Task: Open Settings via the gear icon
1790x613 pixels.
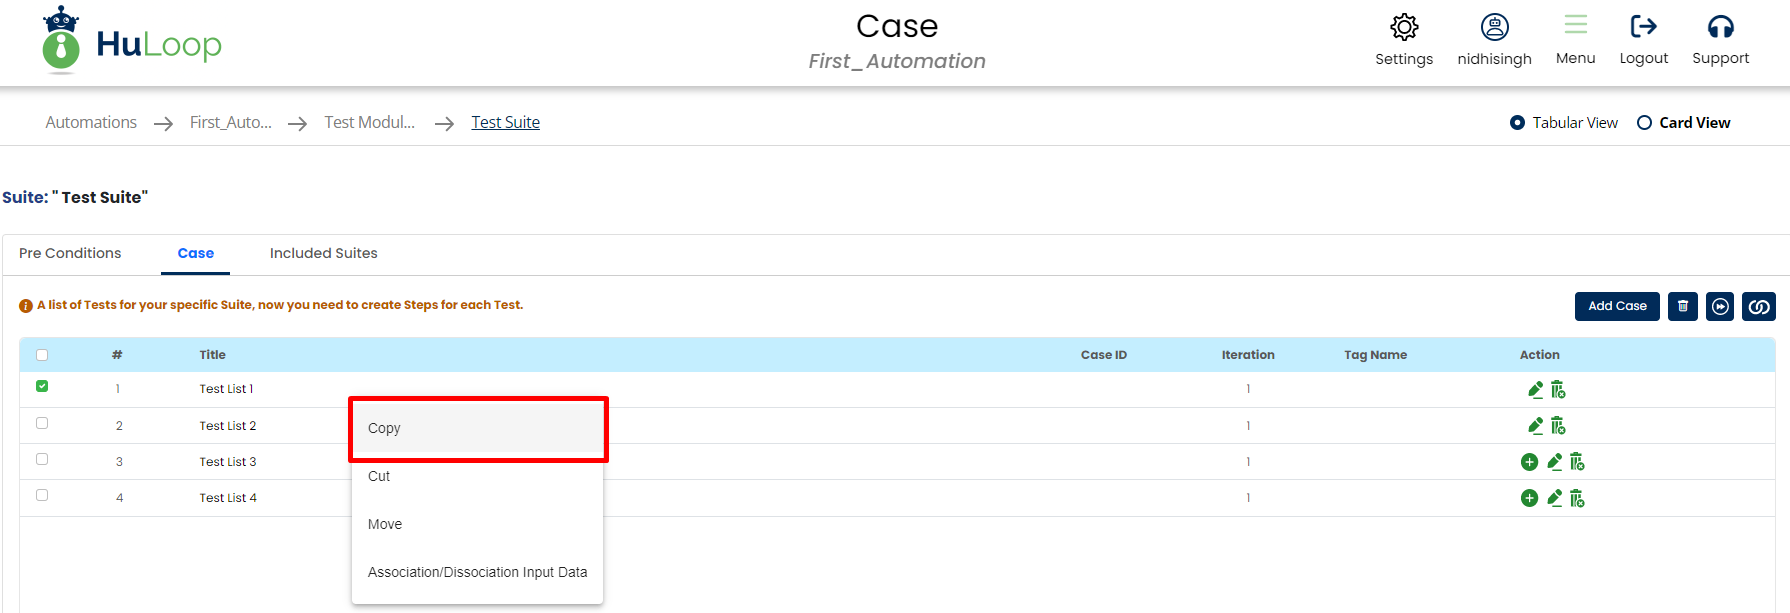Action: click(x=1404, y=27)
